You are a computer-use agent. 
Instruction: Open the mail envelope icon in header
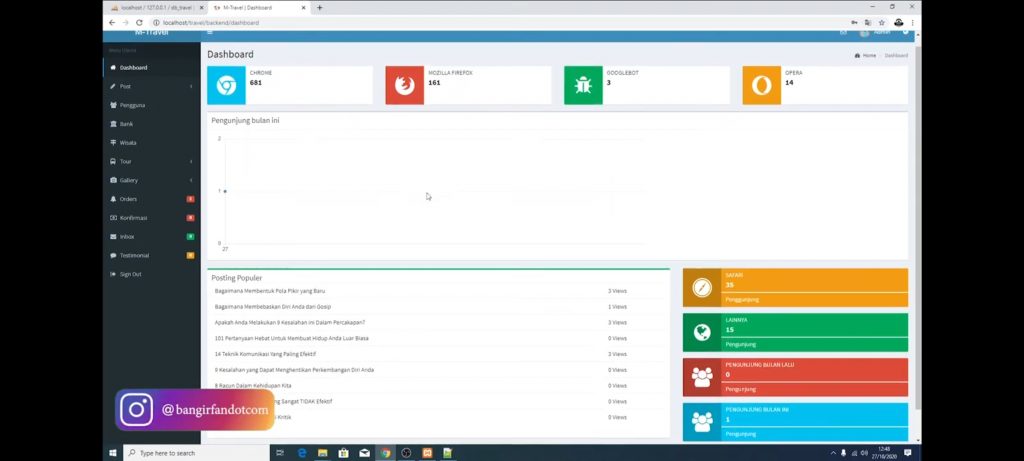[x=843, y=33]
